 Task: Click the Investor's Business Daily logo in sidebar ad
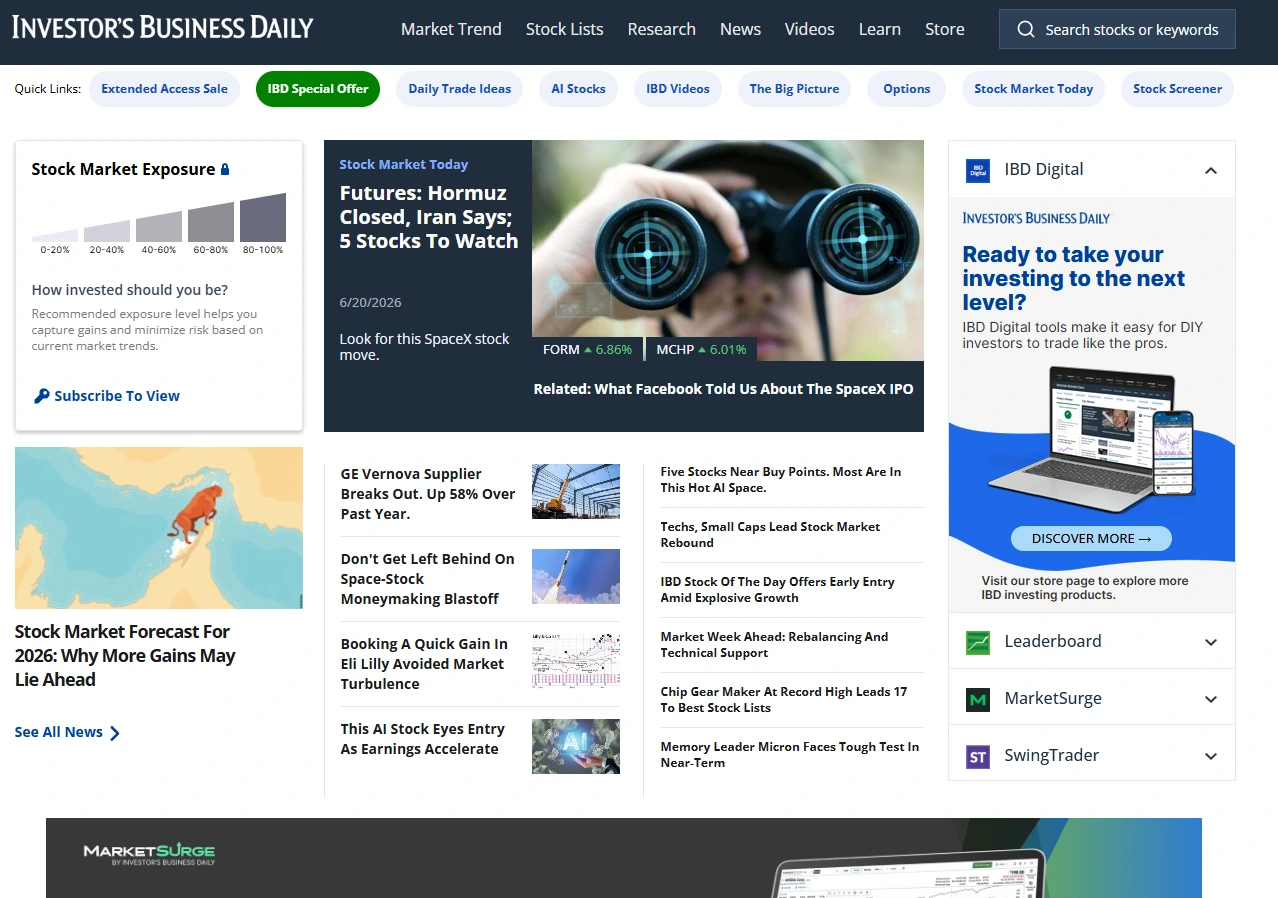(x=1036, y=218)
